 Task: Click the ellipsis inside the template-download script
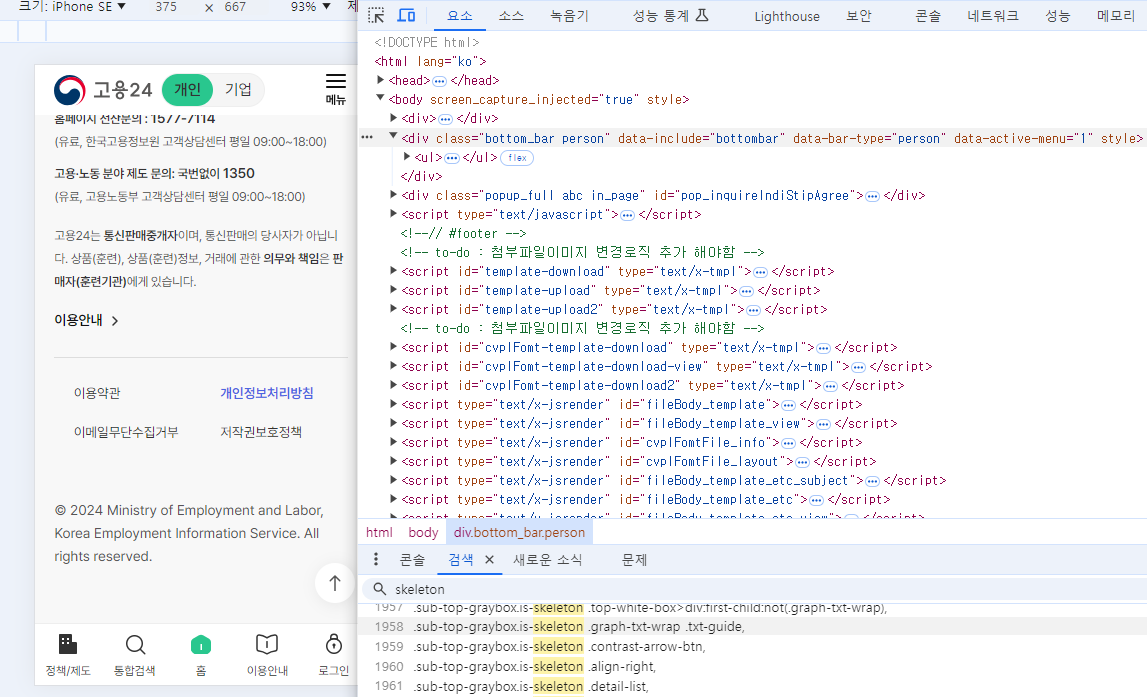760,272
